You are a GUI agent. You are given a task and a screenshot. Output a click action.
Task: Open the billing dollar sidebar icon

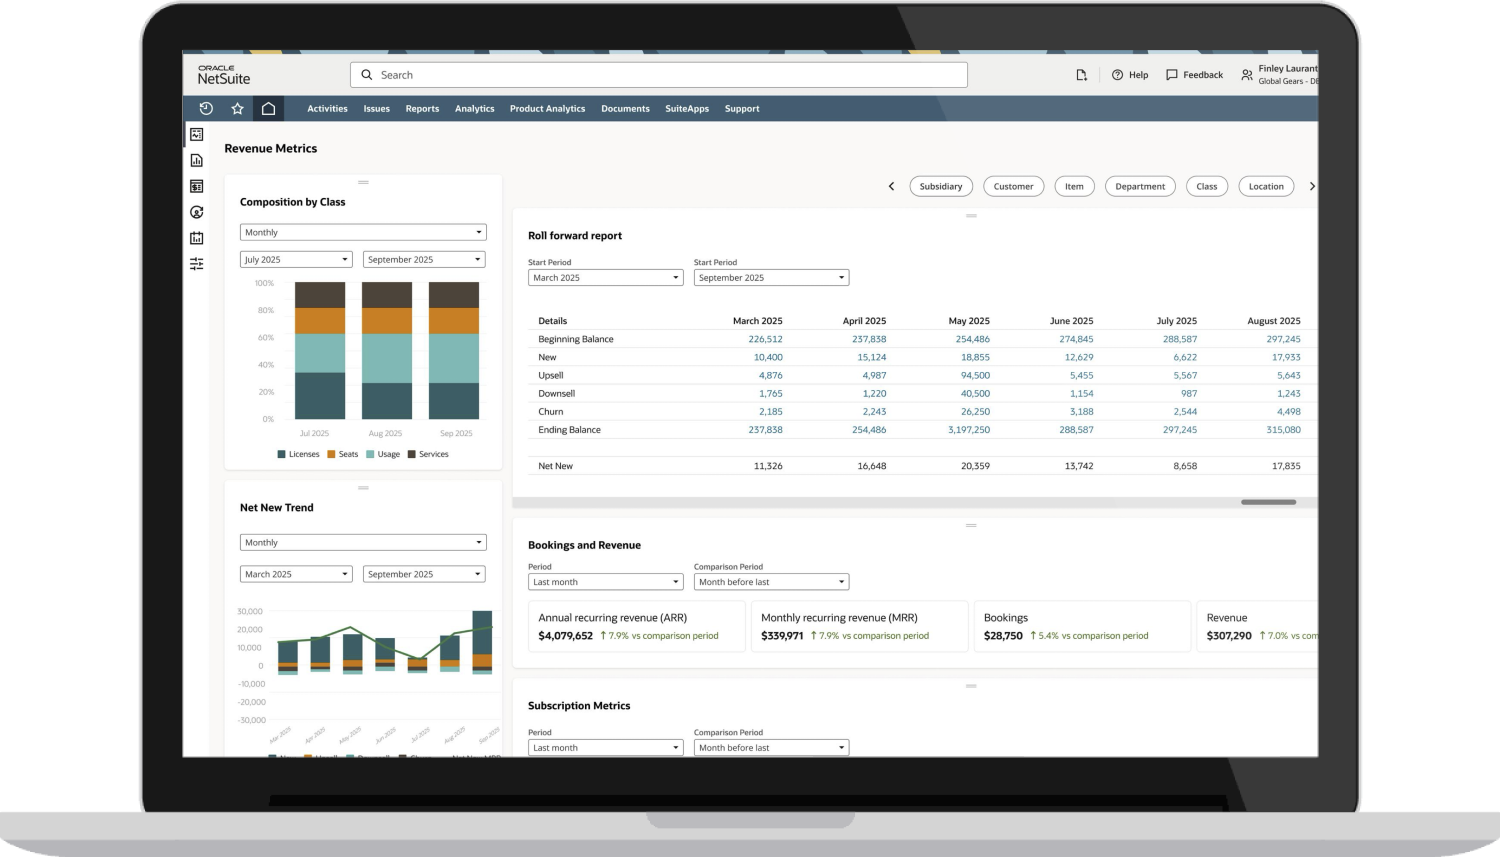click(x=197, y=186)
